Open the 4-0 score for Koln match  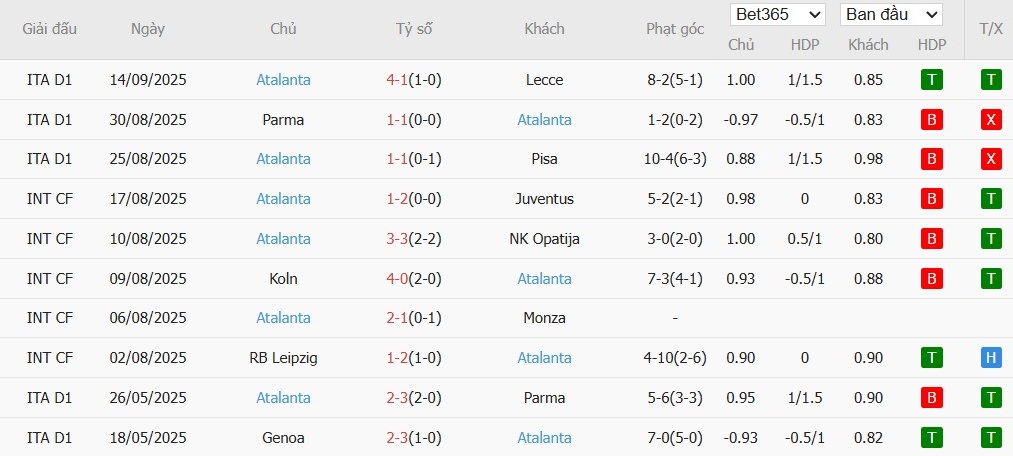(x=414, y=279)
